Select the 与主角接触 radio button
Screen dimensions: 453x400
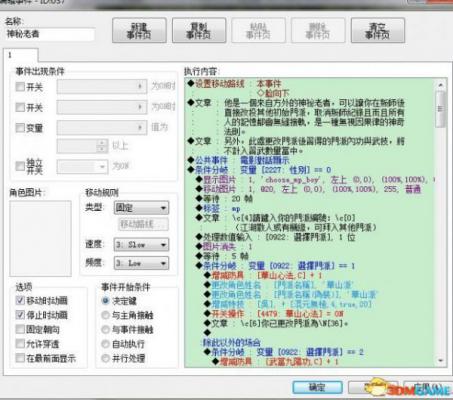[105, 315]
